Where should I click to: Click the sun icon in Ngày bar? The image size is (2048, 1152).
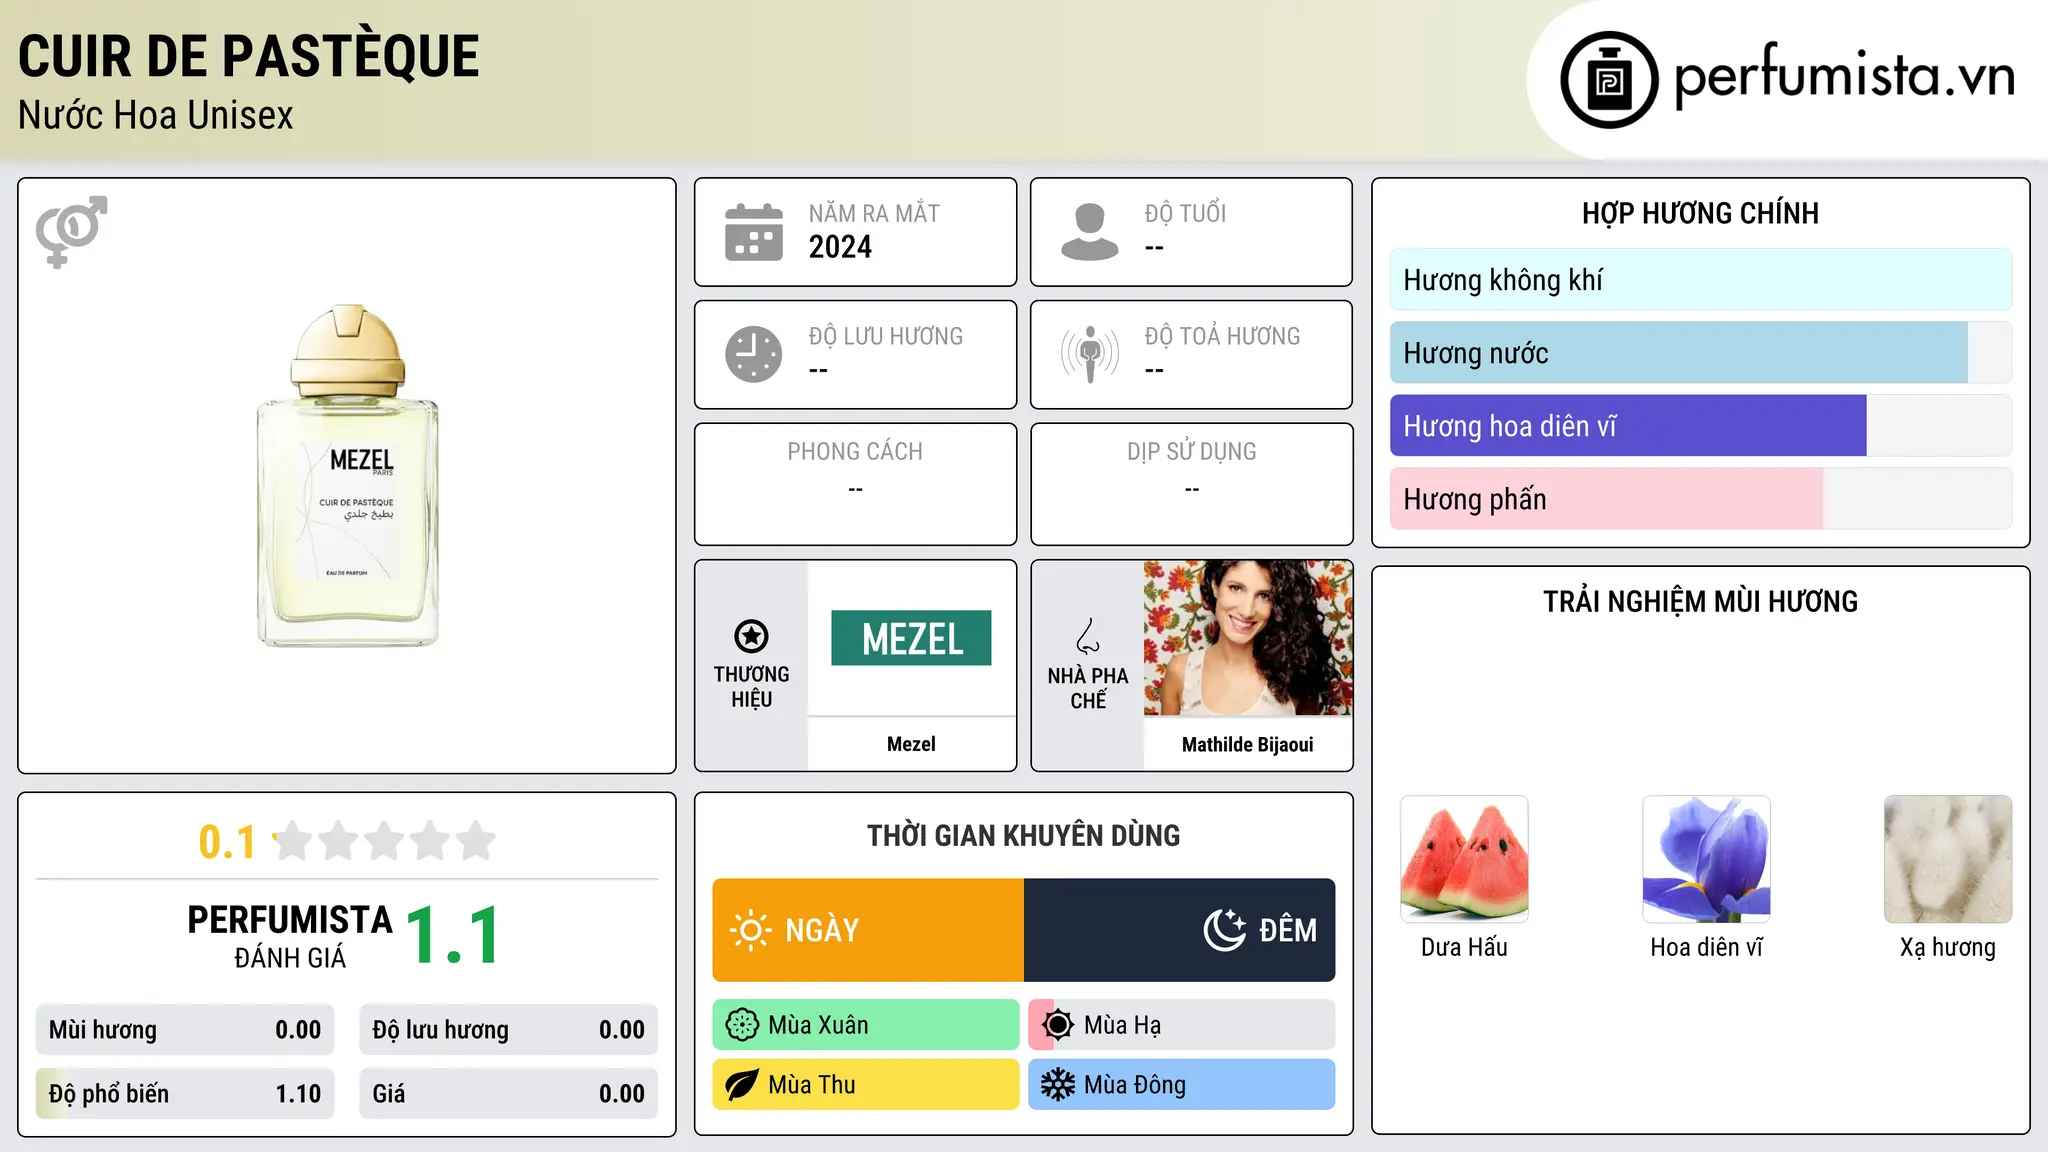[x=750, y=930]
